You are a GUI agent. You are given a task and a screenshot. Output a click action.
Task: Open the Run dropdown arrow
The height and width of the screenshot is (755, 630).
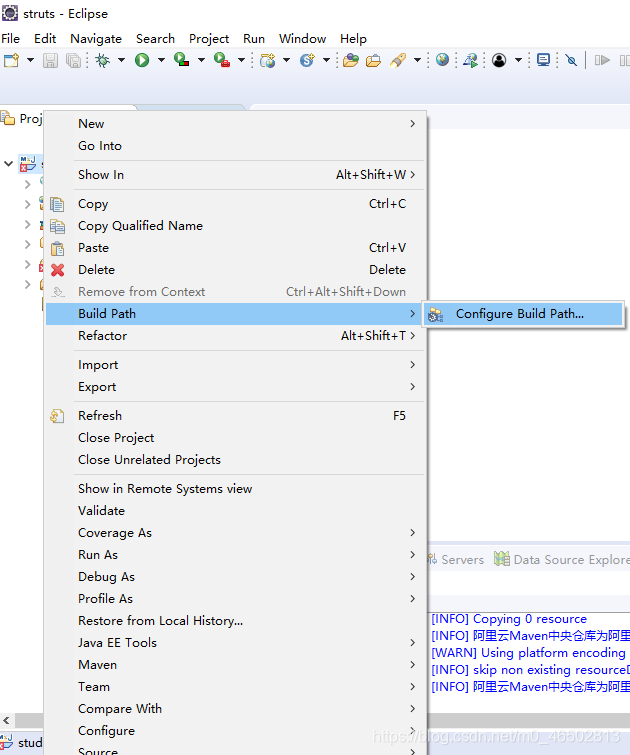[161, 60]
